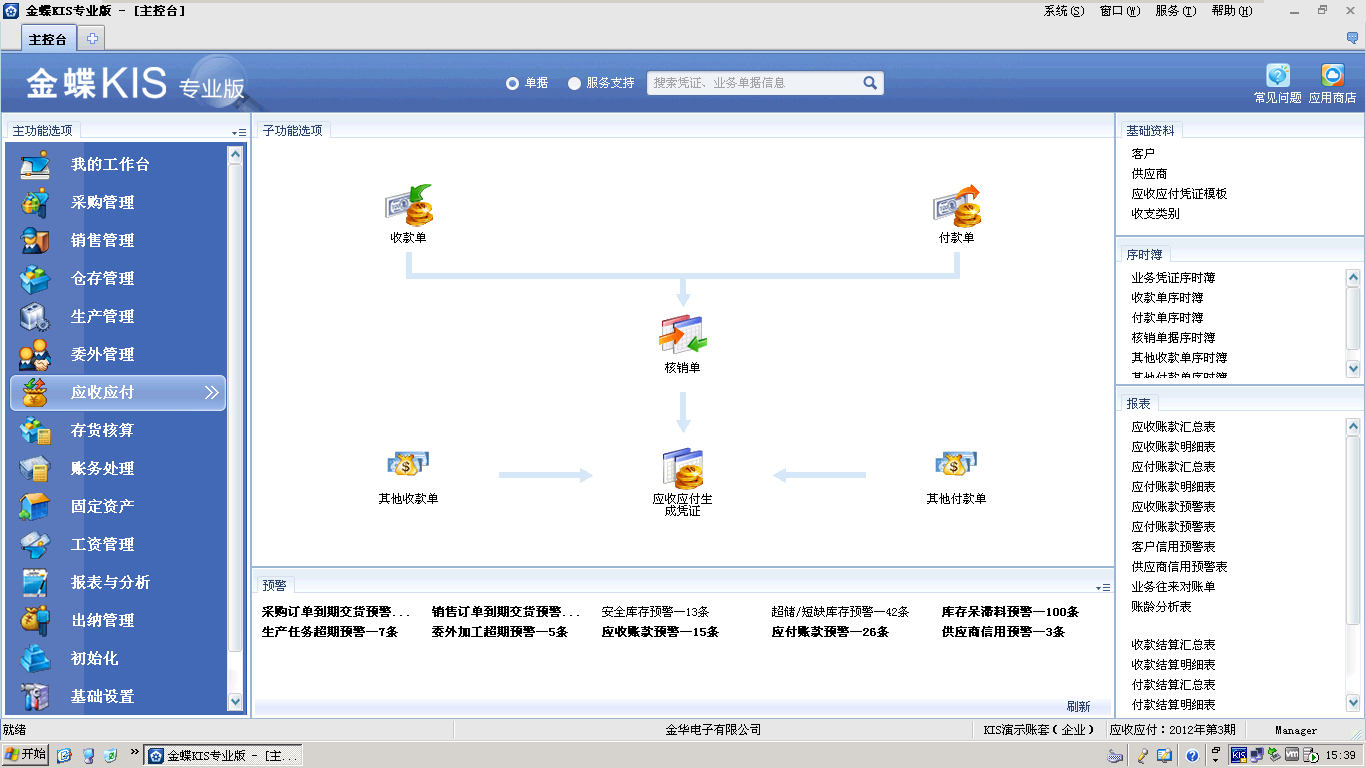Open 收款单序时簿 link
The height and width of the screenshot is (768, 1366).
[1167, 298]
